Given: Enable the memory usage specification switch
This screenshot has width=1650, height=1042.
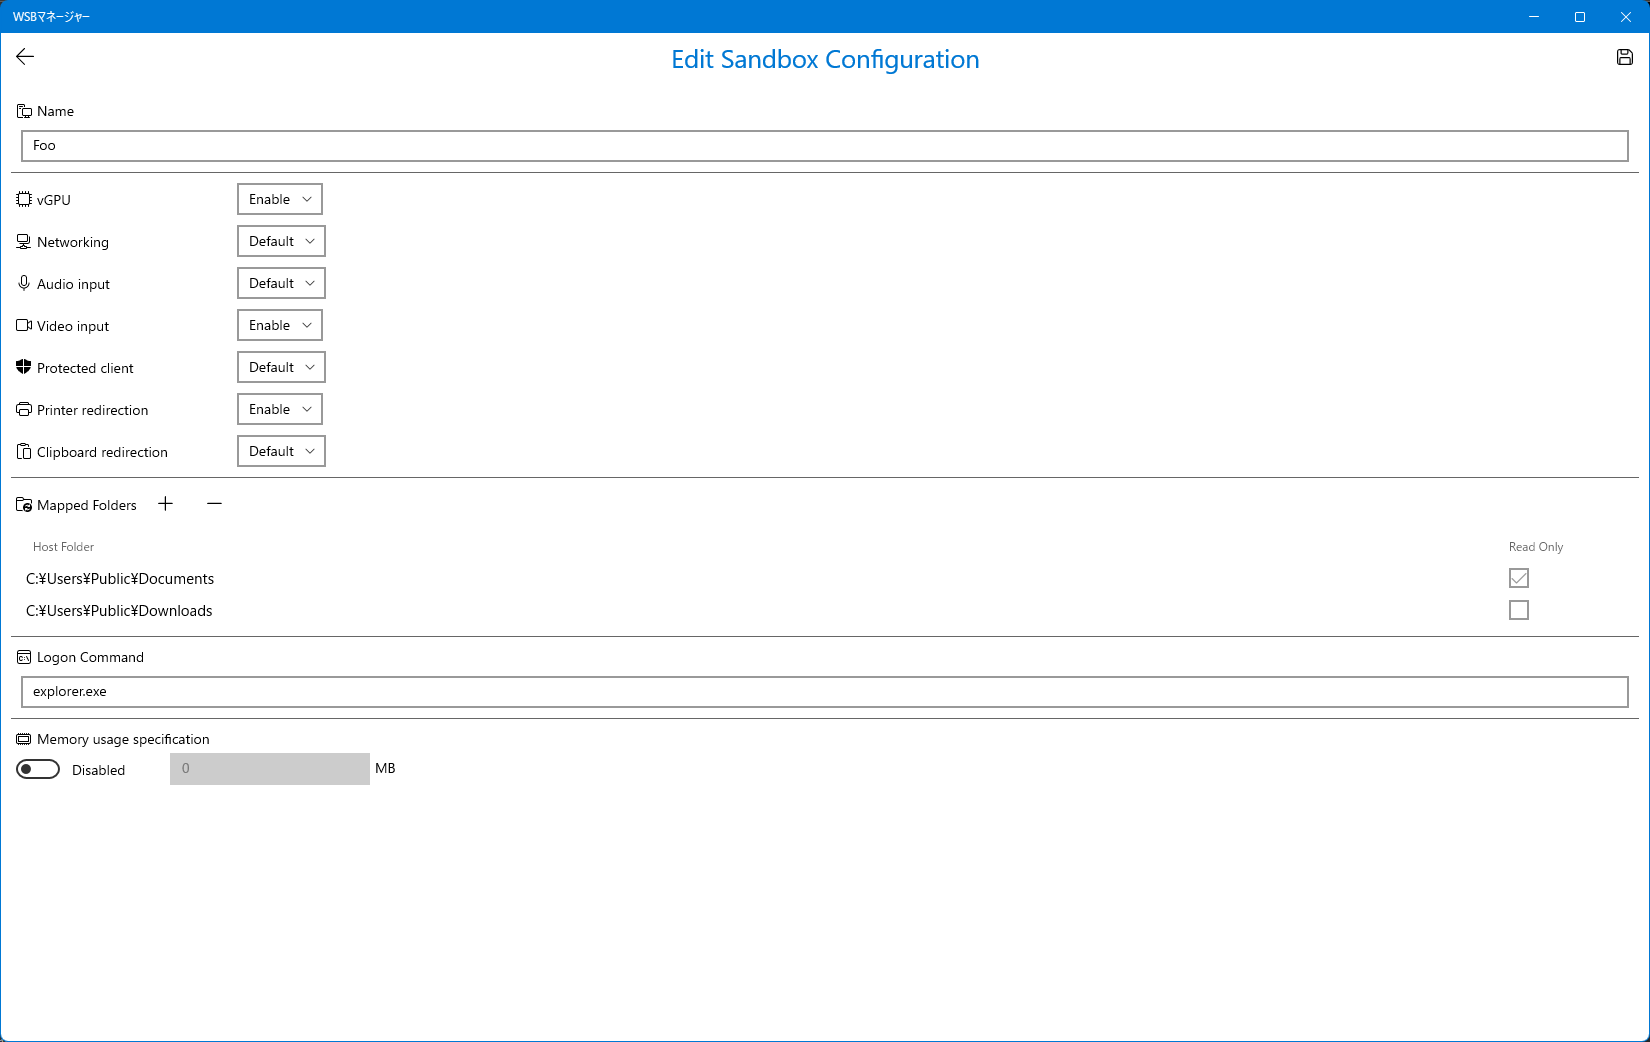Looking at the screenshot, I should pos(38,769).
